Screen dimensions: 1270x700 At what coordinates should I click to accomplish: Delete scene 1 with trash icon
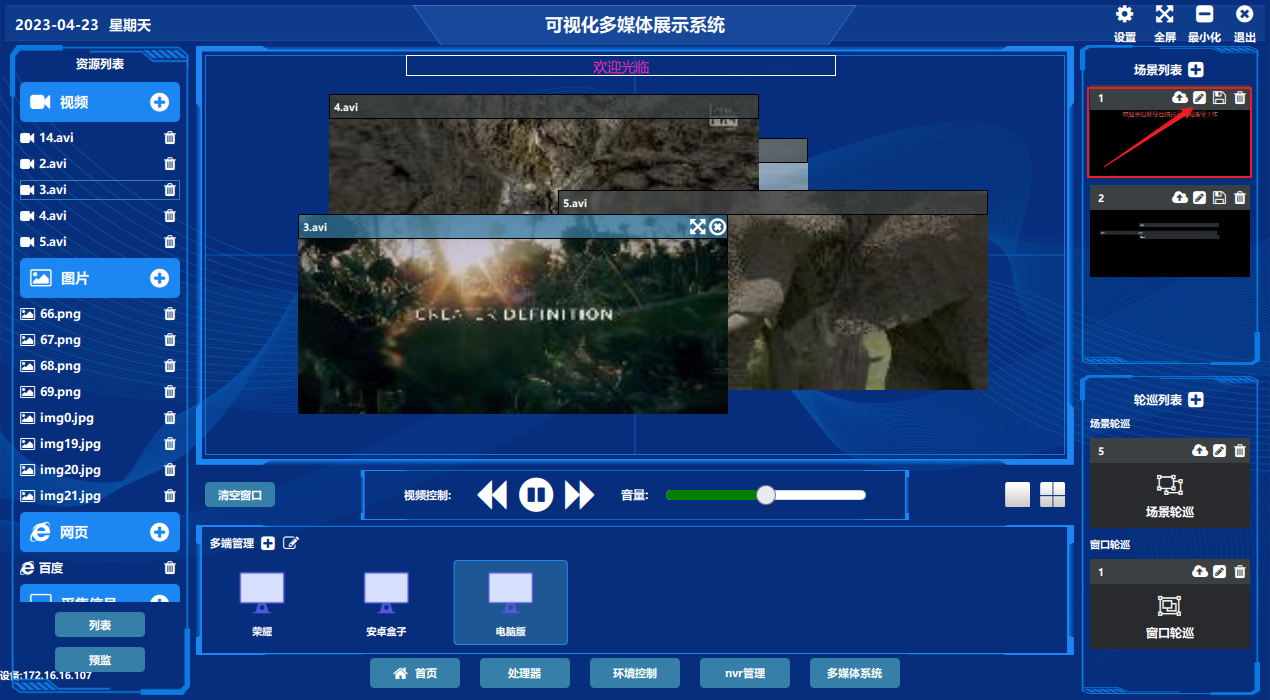click(1240, 98)
